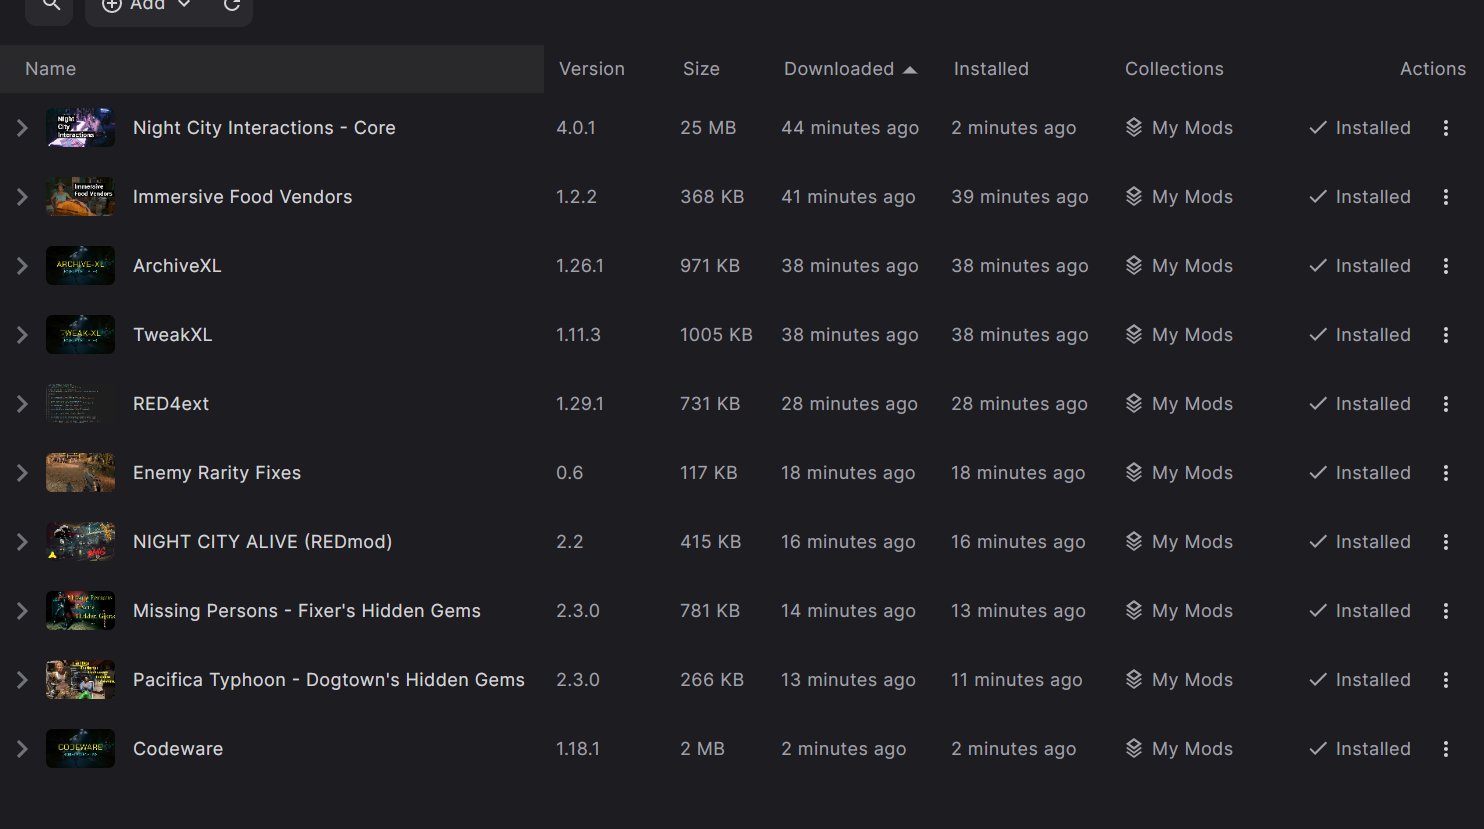Expand the ArchiveXL row
Image resolution: width=1484 pixels, height=829 pixels.
[22, 266]
